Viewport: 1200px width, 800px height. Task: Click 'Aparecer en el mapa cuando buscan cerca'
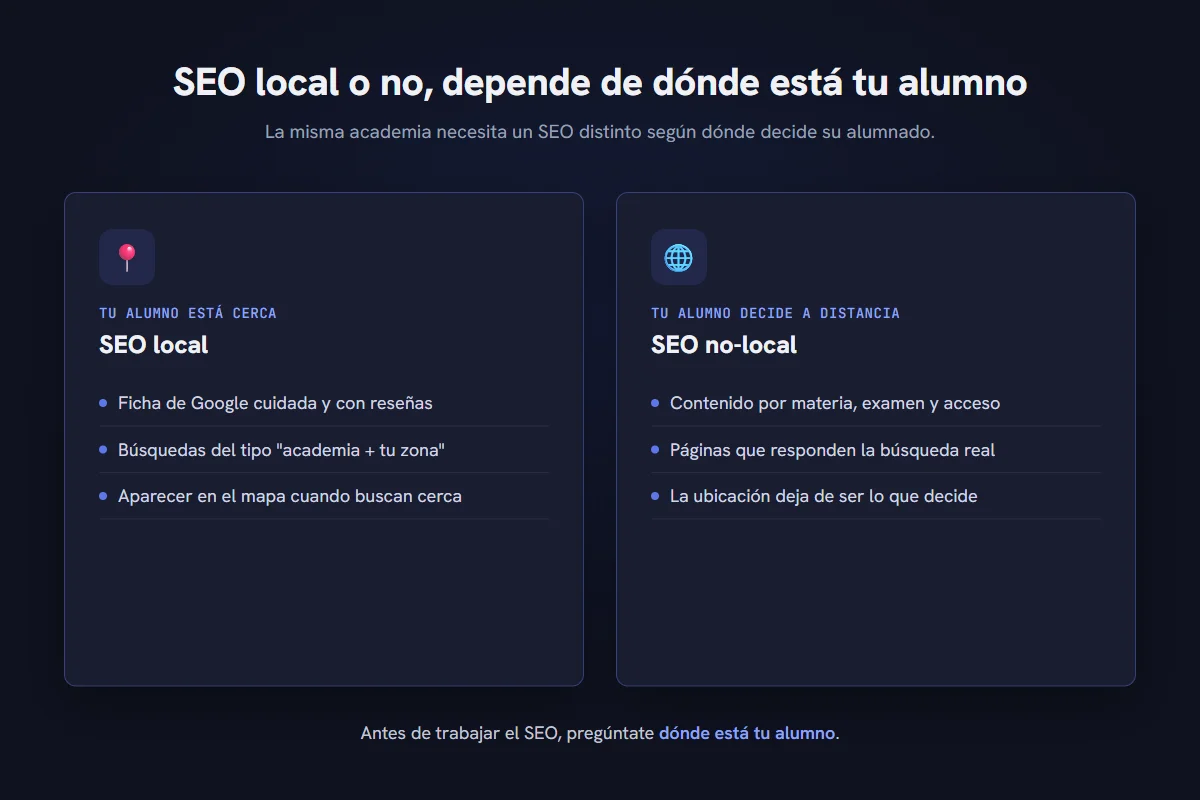(290, 496)
